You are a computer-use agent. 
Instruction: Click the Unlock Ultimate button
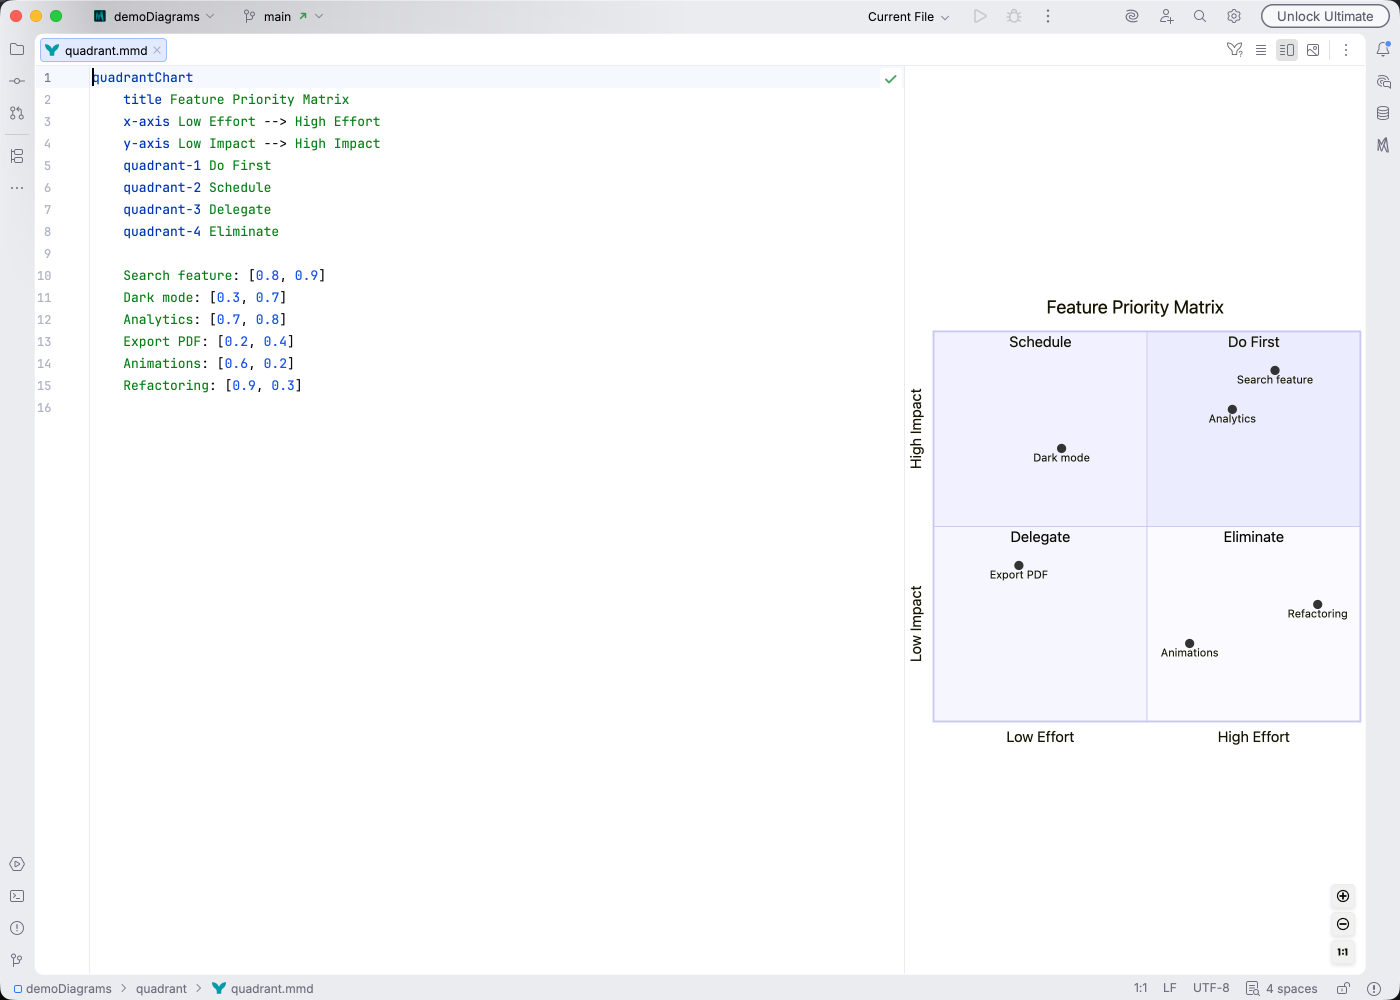[1325, 16]
